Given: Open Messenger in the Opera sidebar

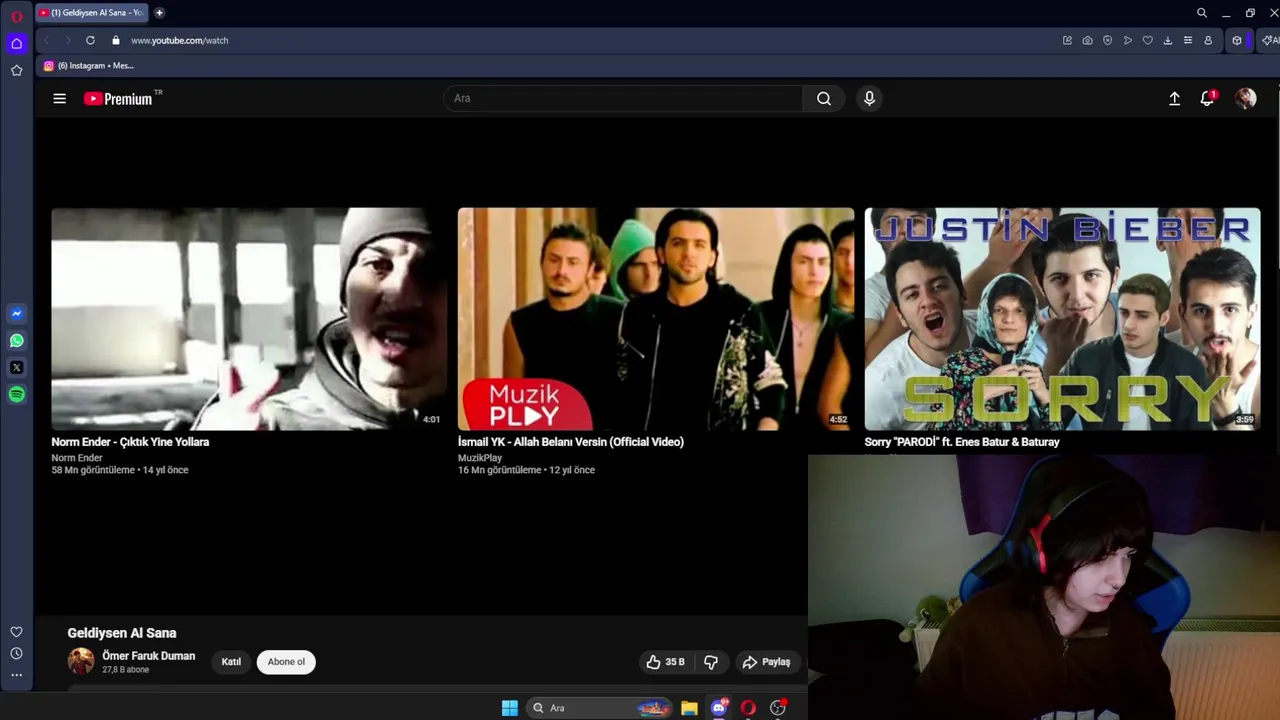Looking at the screenshot, I should (16, 314).
